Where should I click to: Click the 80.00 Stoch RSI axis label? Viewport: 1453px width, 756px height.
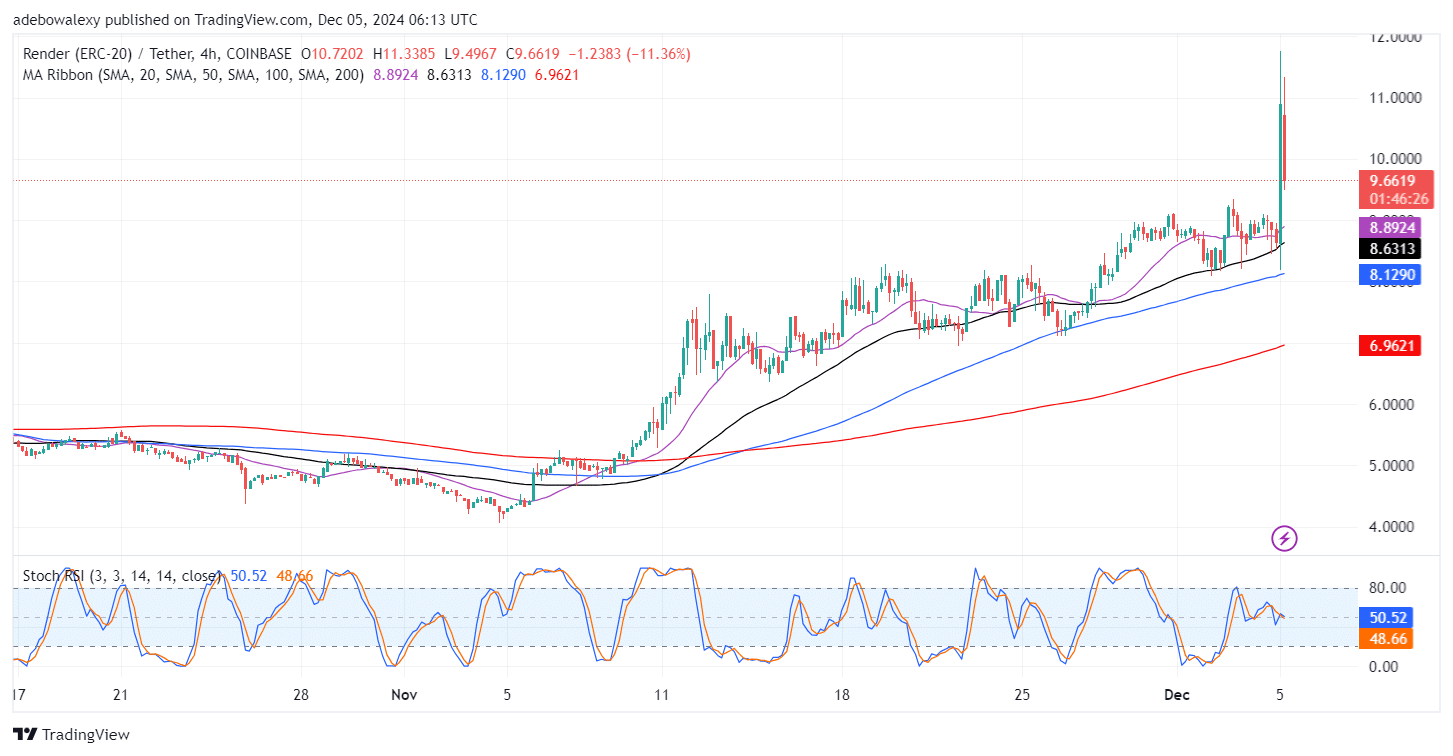(x=1386, y=587)
